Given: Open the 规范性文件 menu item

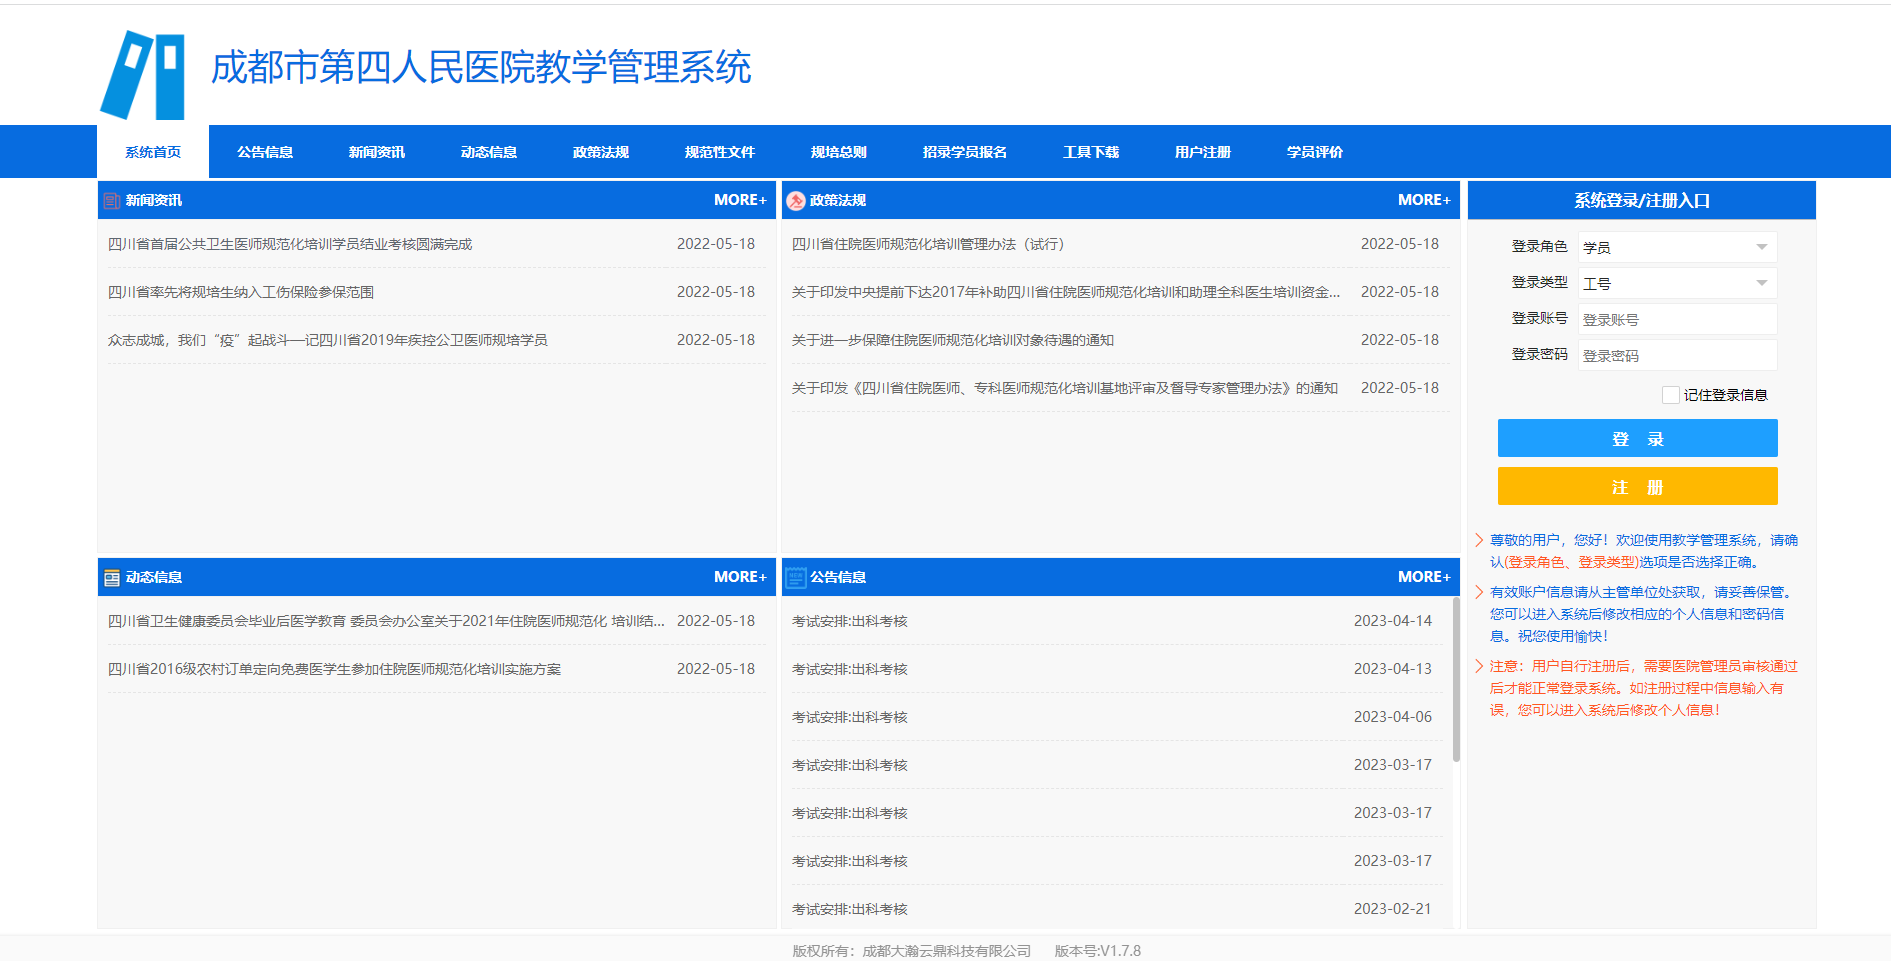Looking at the screenshot, I should click(720, 152).
